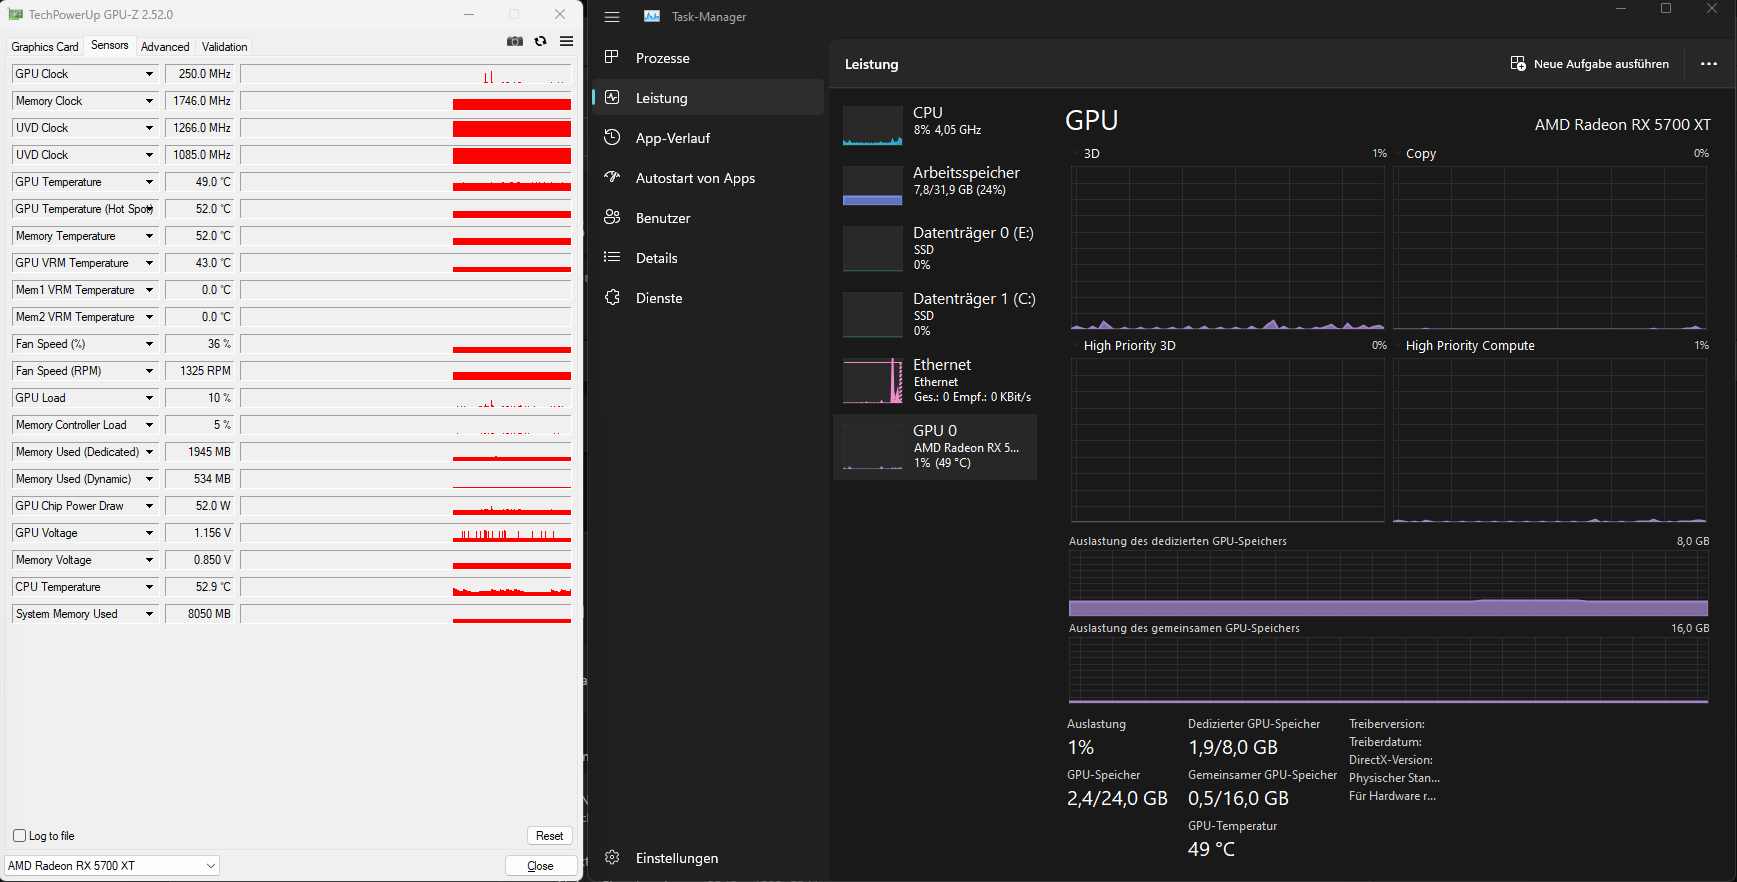Click the Autostart von Apps icon

tap(612, 177)
